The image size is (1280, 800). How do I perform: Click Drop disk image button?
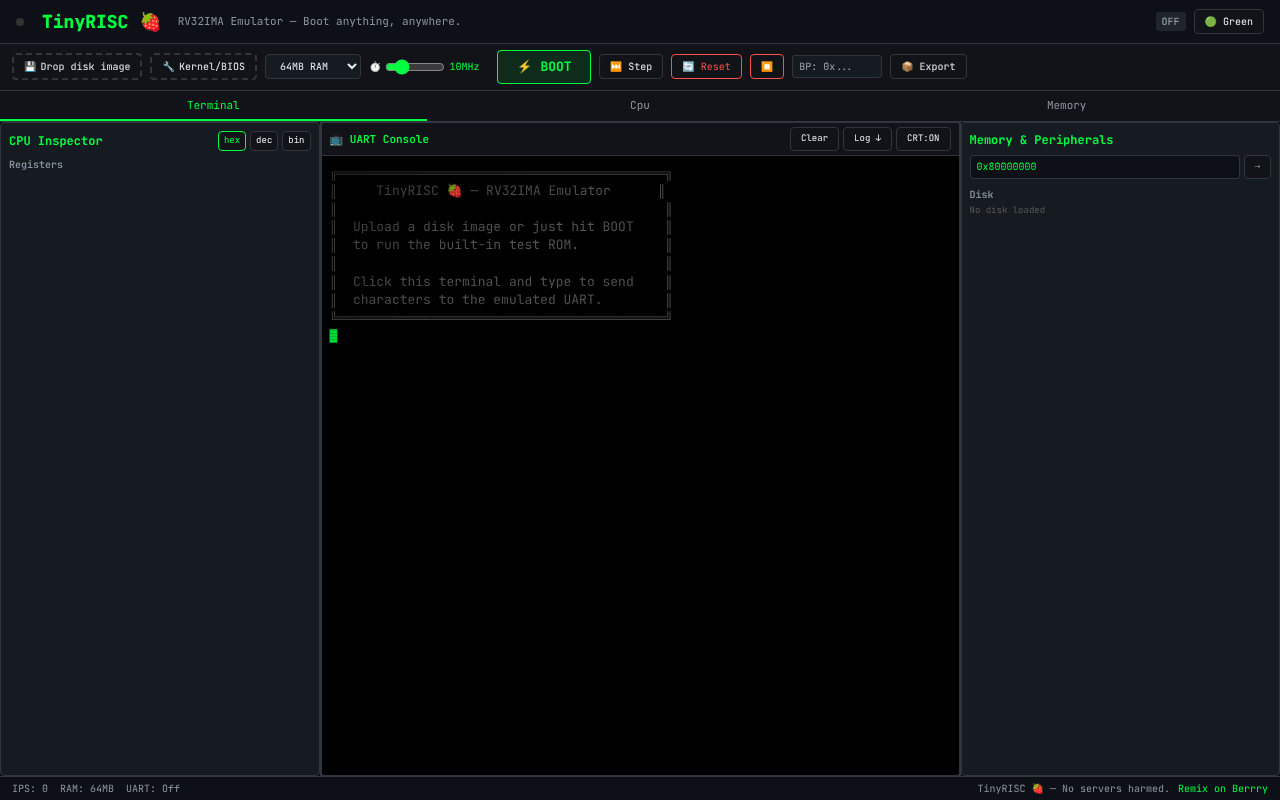pyautogui.click(x=77, y=67)
